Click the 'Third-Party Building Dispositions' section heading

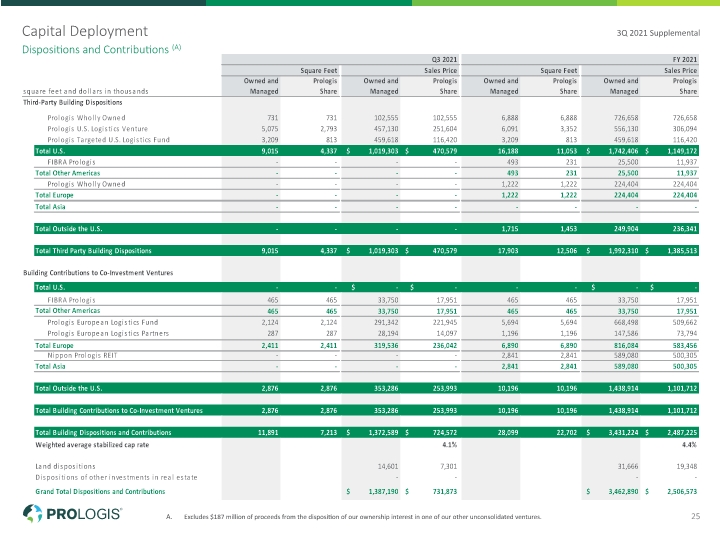[x=73, y=102]
